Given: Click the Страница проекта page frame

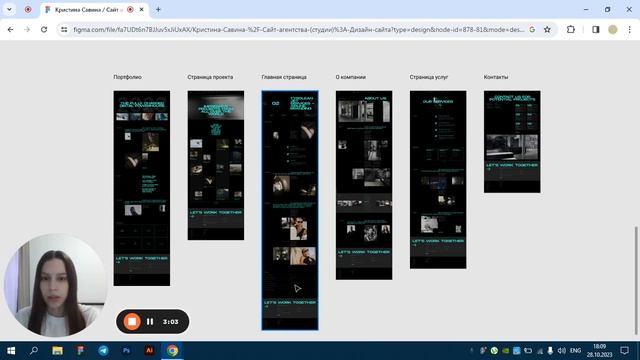Looking at the screenshot, I should coord(216,165).
